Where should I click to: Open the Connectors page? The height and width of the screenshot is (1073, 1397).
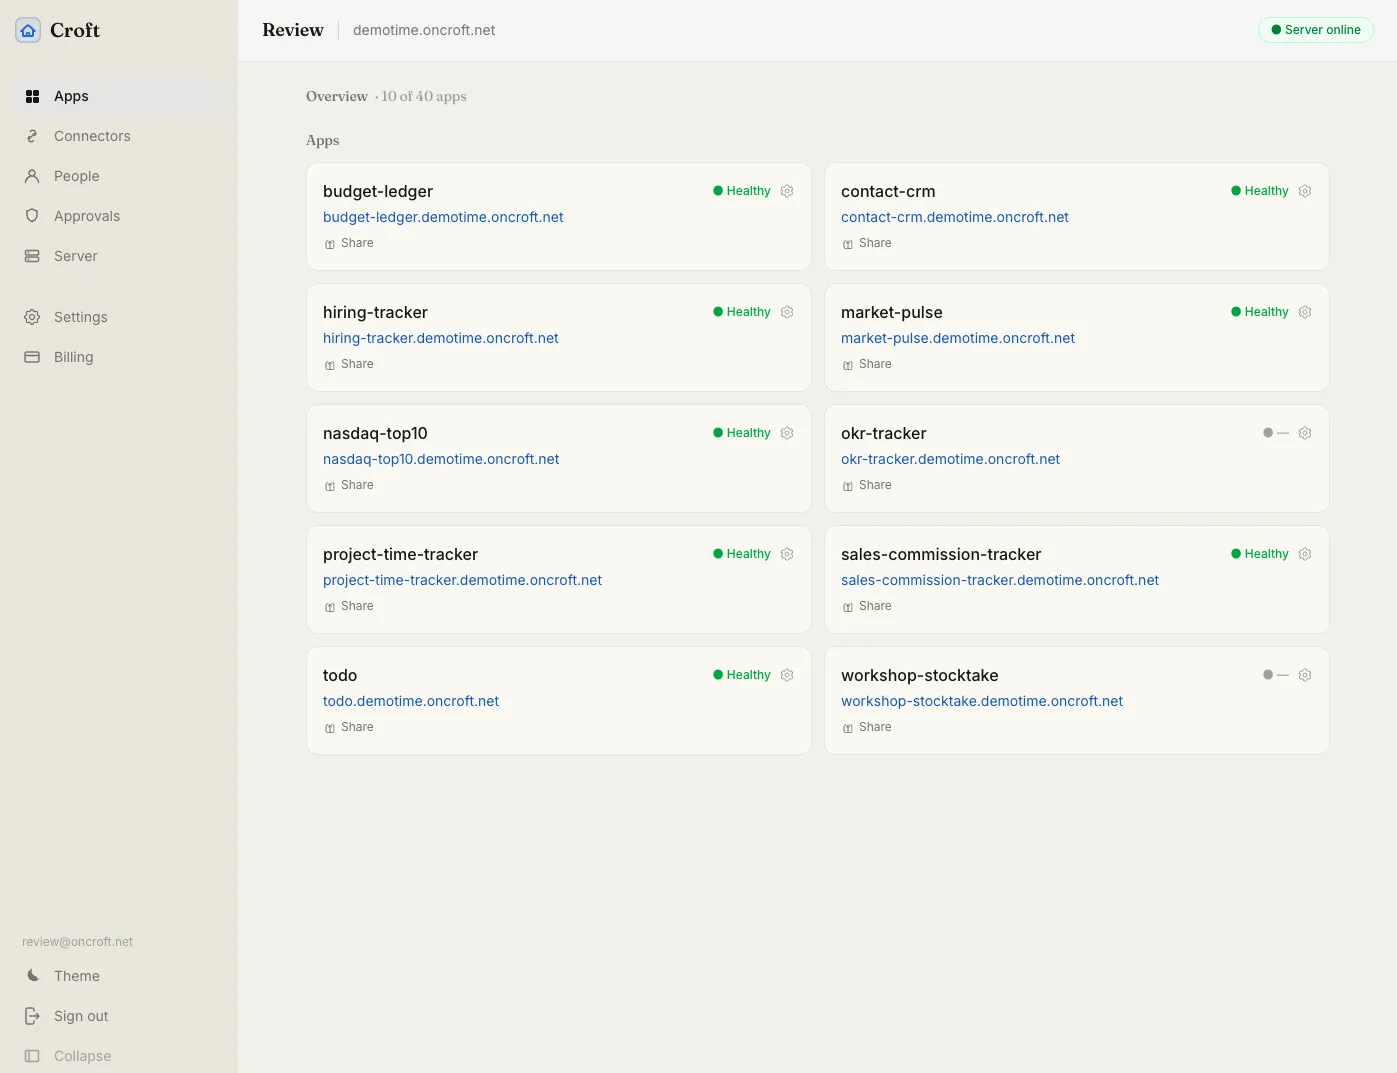coord(119,136)
